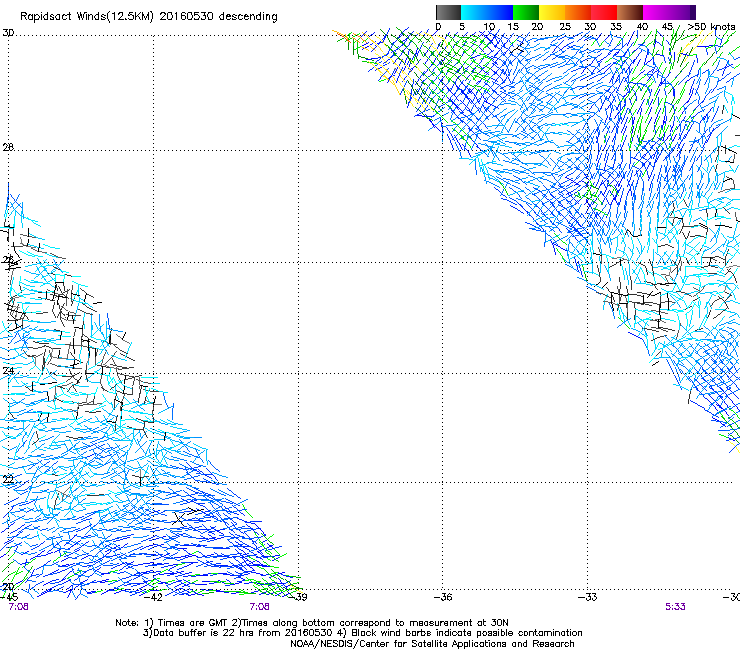Click the '25' legend scale label
740x650 pixels.
(x=564, y=26)
